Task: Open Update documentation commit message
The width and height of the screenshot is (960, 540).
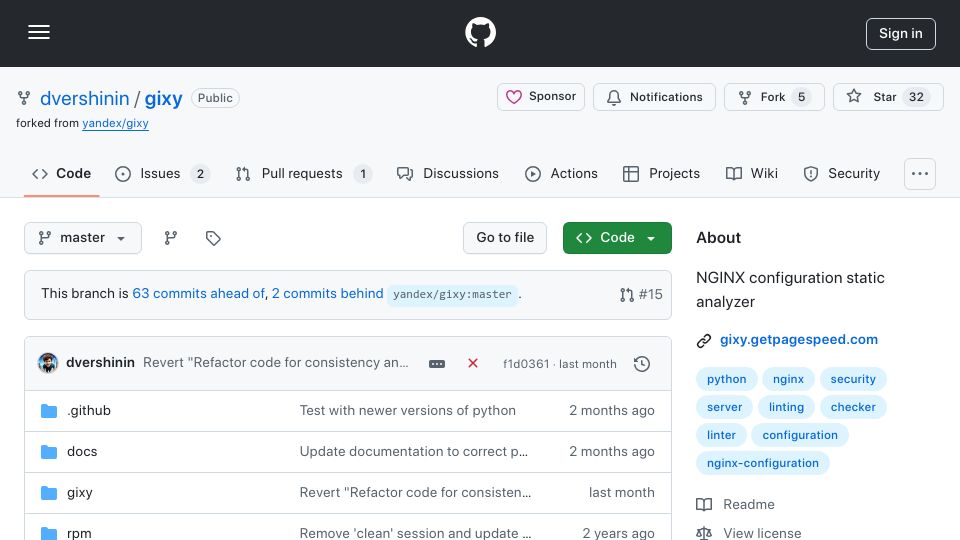Action: point(414,452)
